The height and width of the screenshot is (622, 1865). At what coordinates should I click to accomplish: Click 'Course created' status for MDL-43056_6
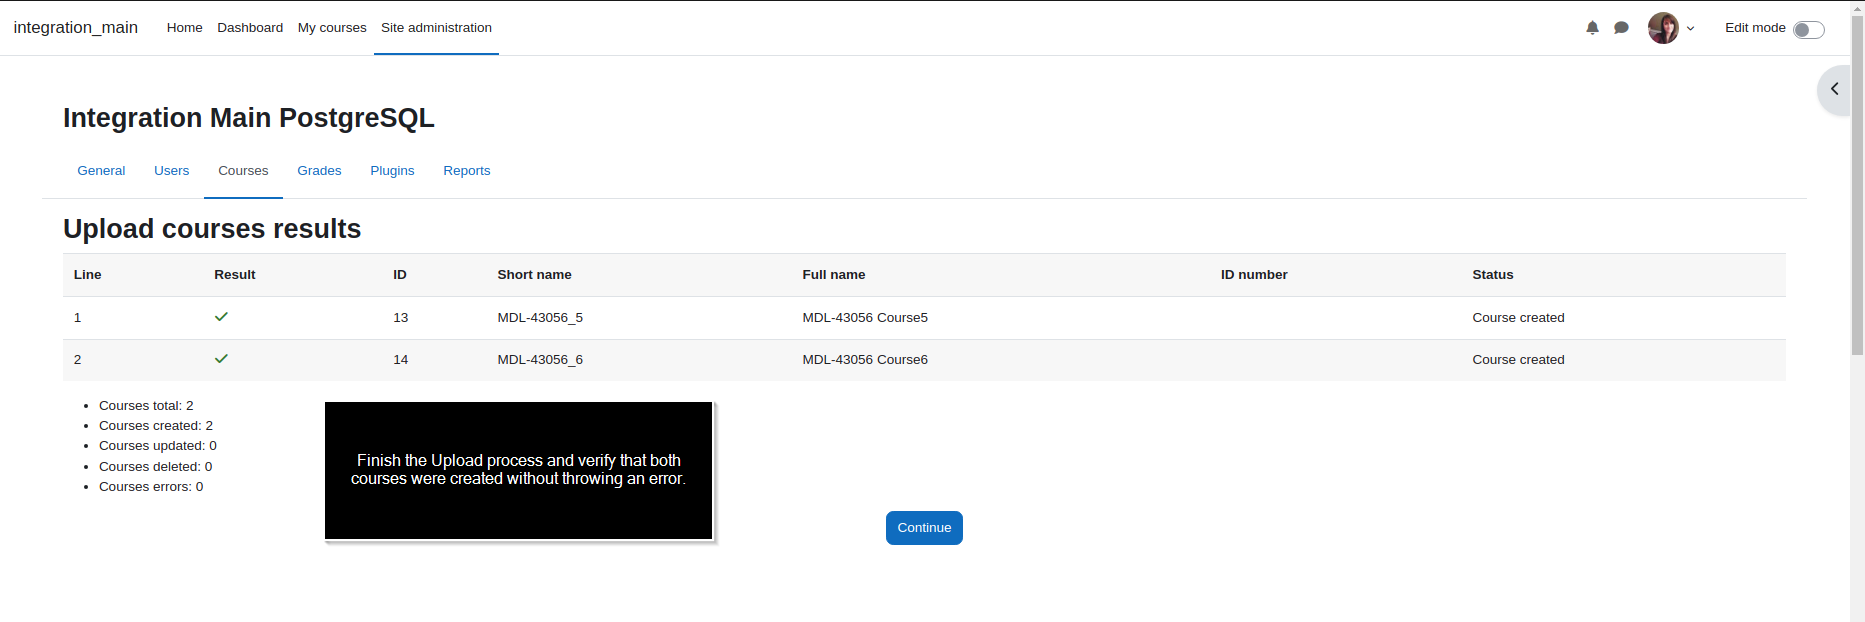coord(1518,360)
